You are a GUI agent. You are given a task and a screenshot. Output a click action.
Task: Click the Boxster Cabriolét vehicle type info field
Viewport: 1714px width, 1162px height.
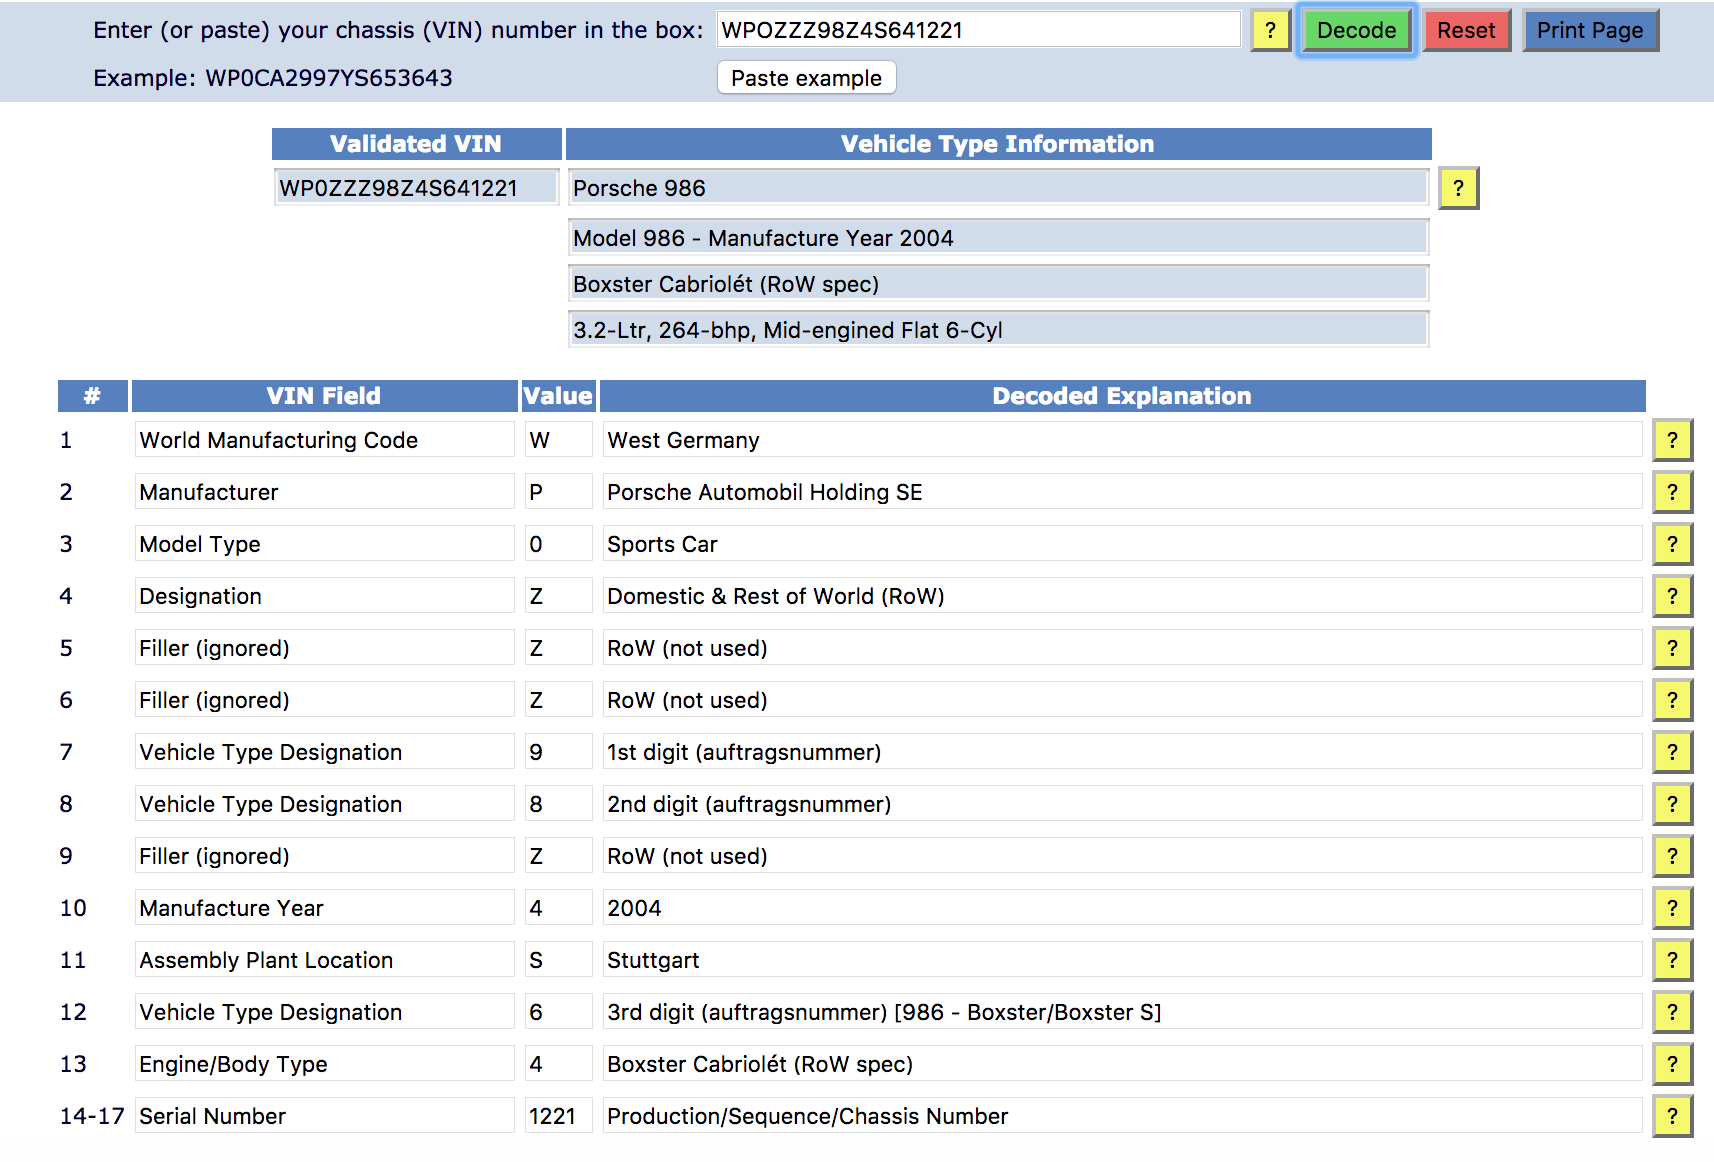(x=997, y=284)
